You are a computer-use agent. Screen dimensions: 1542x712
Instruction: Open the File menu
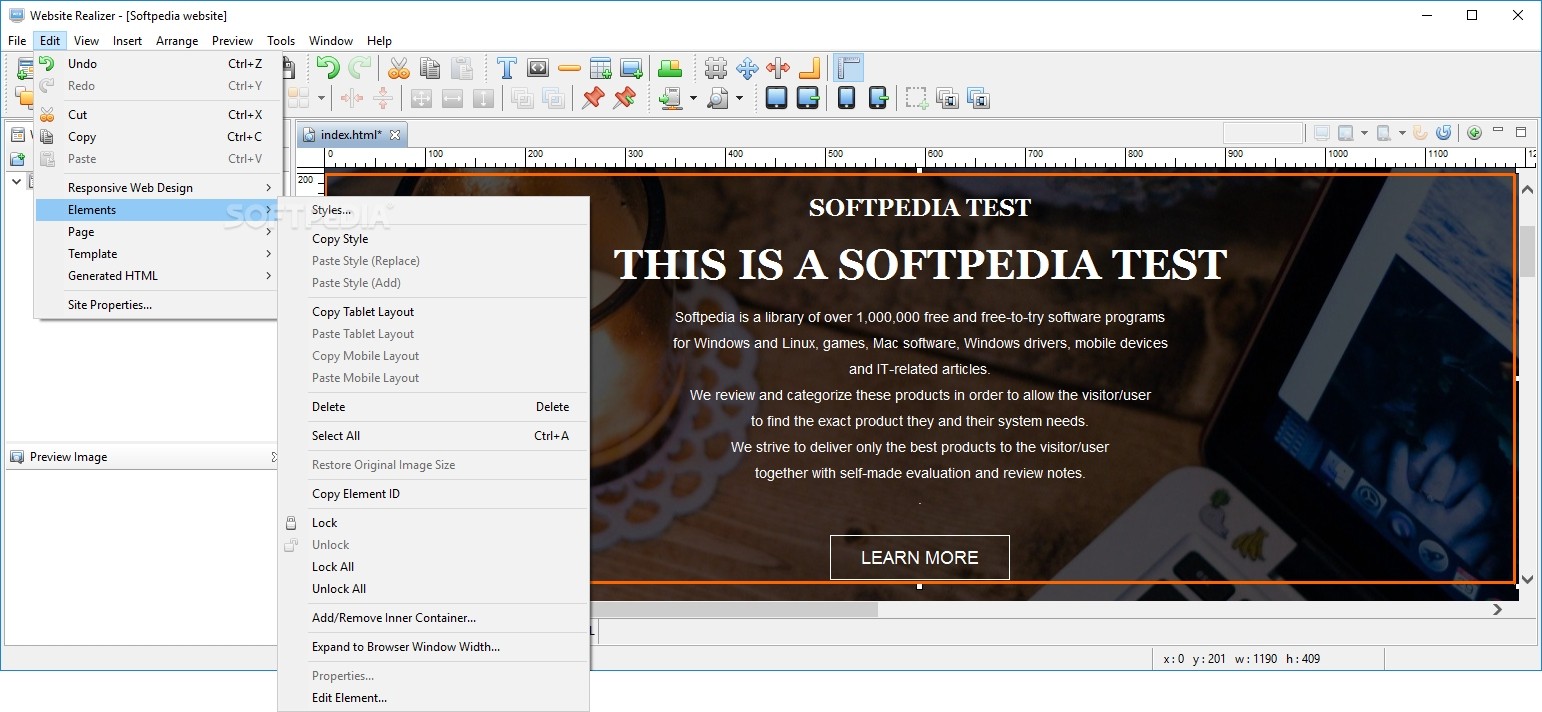pos(17,41)
